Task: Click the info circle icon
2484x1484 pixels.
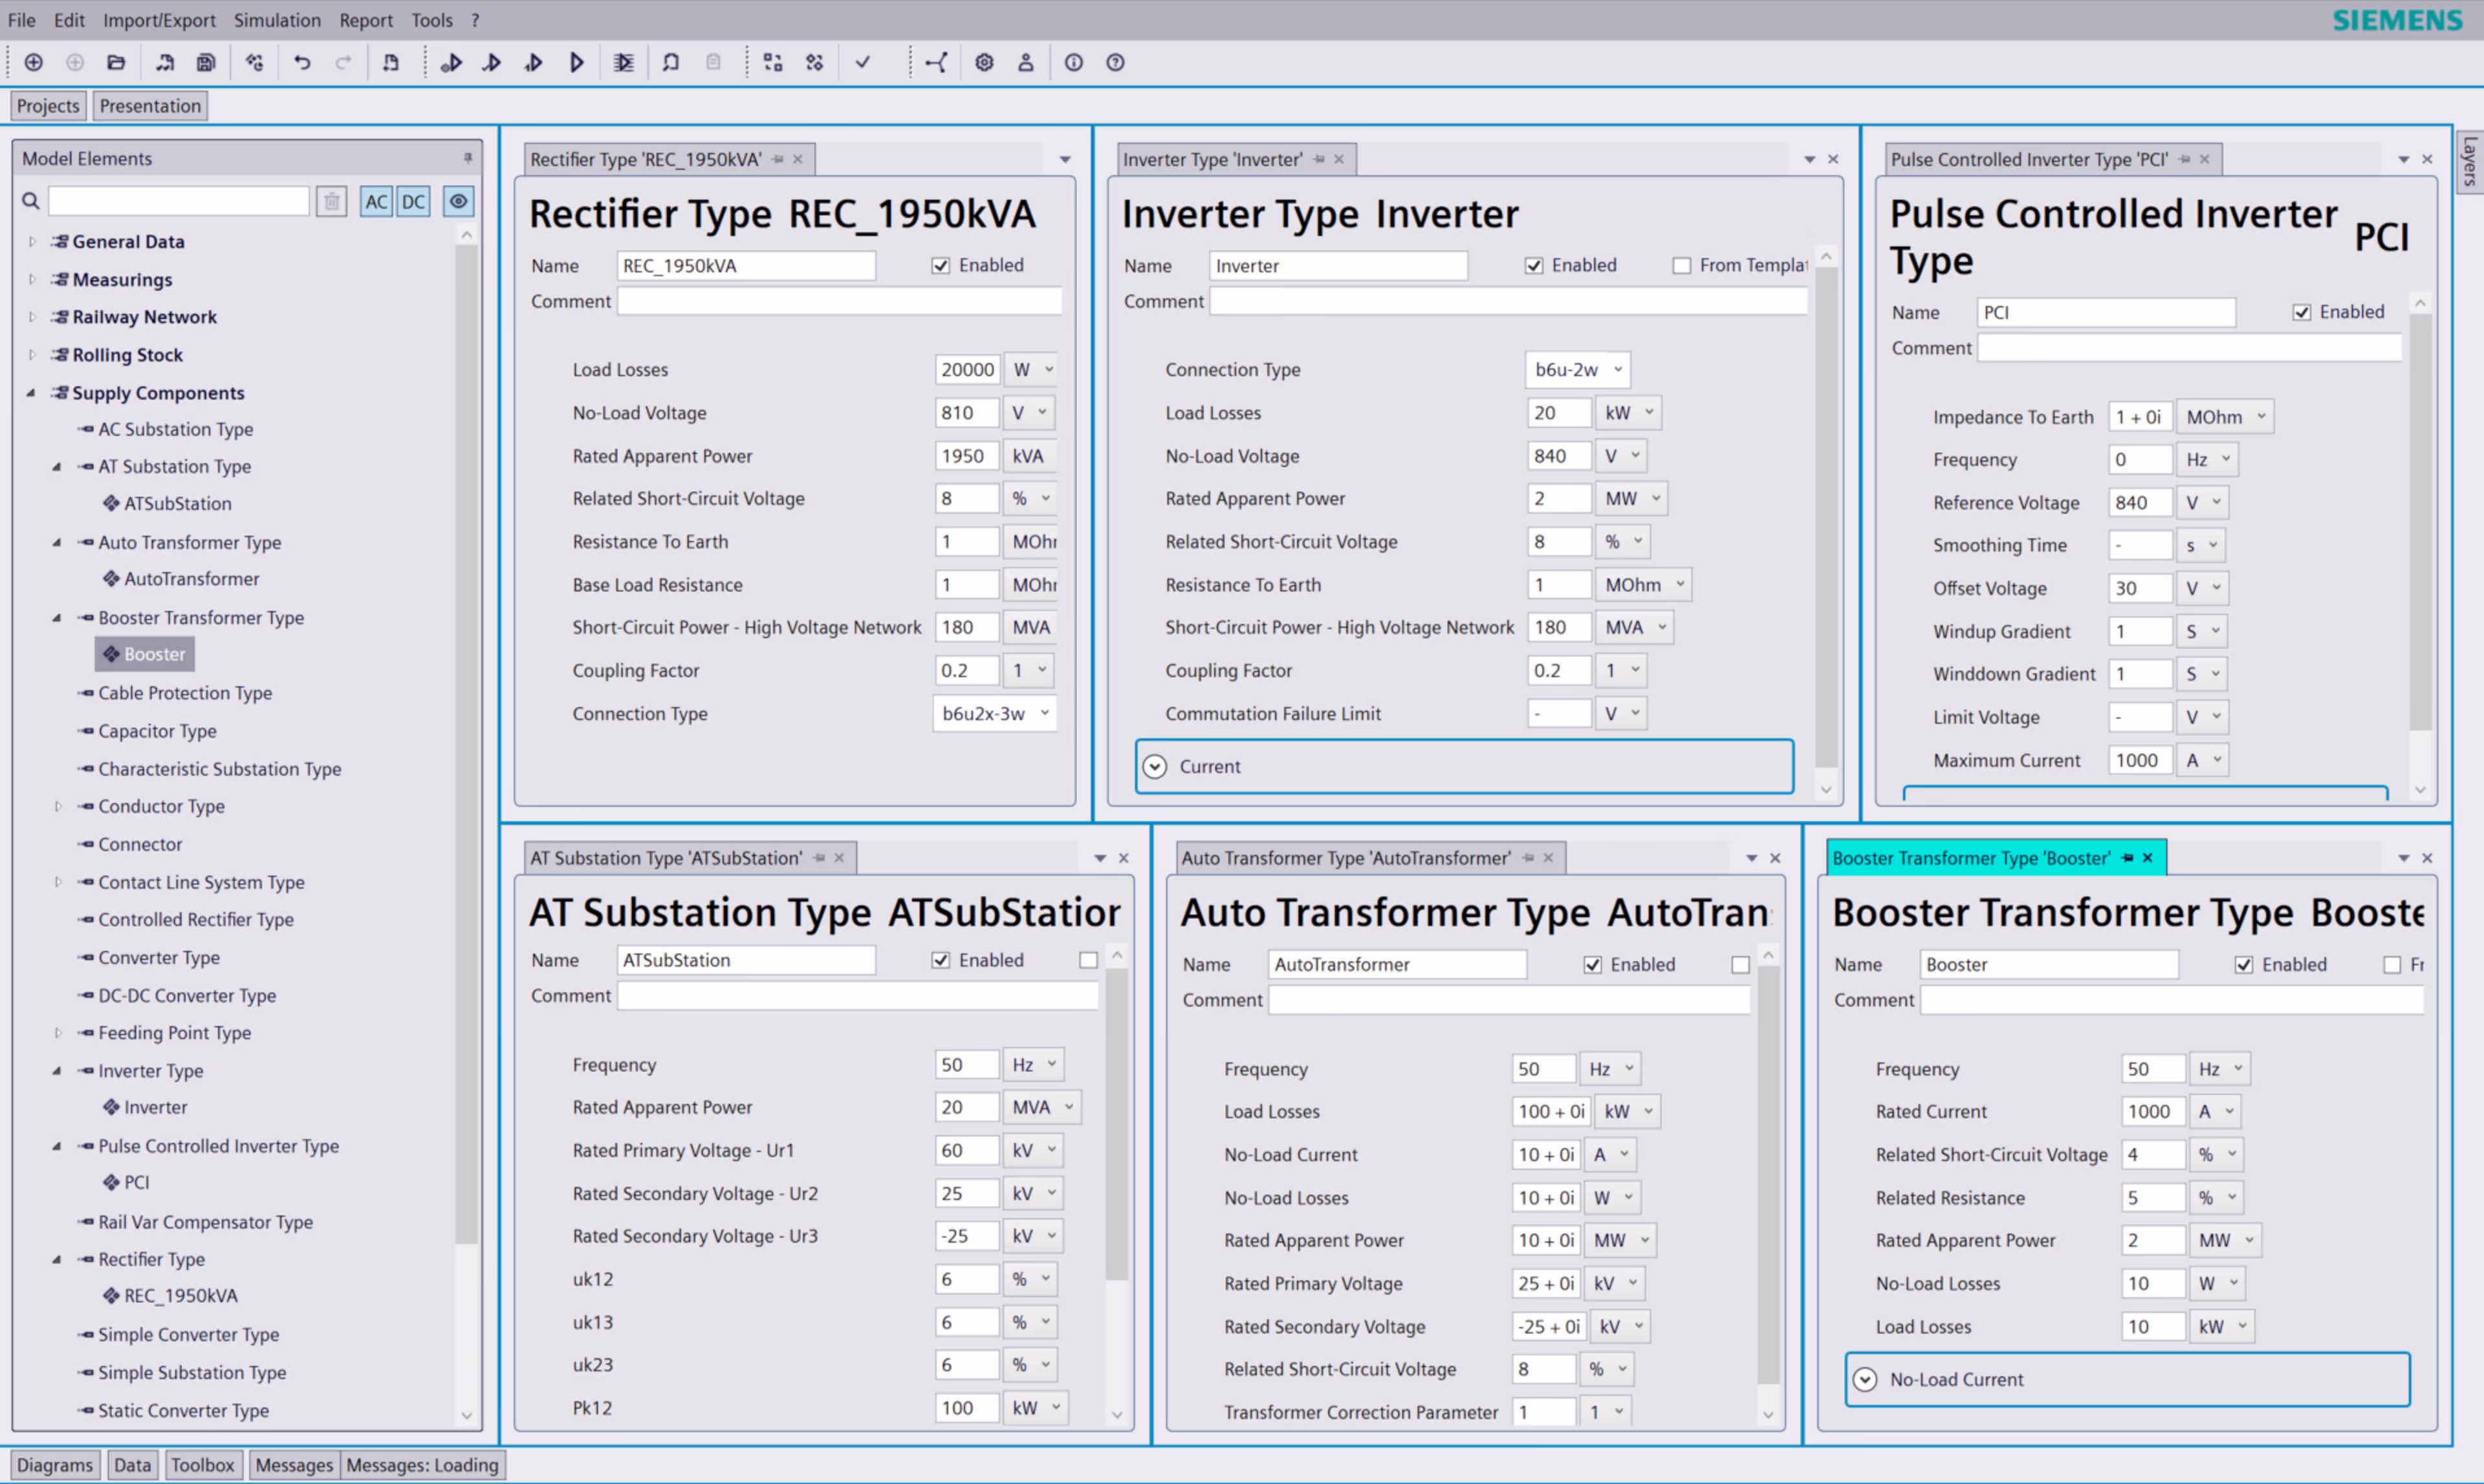Action: point(1073,63)
